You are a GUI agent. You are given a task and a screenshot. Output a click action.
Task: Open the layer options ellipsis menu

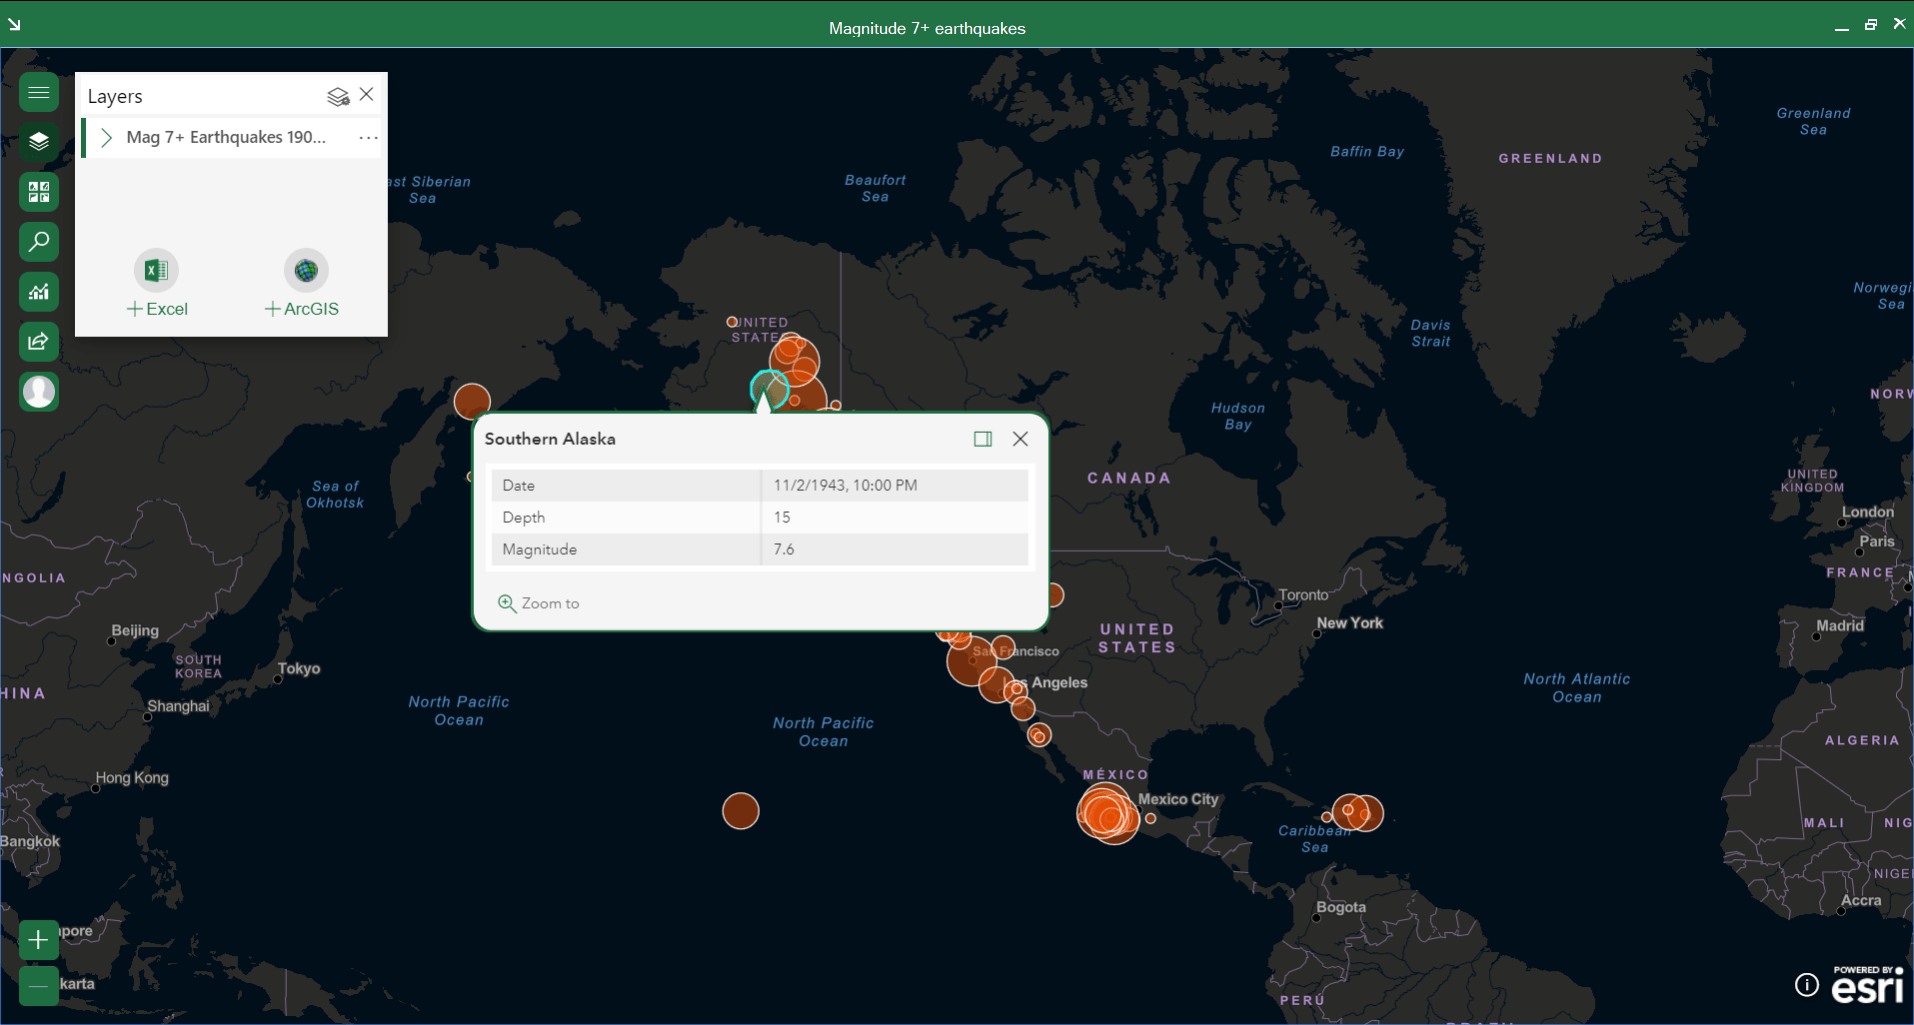368,137
